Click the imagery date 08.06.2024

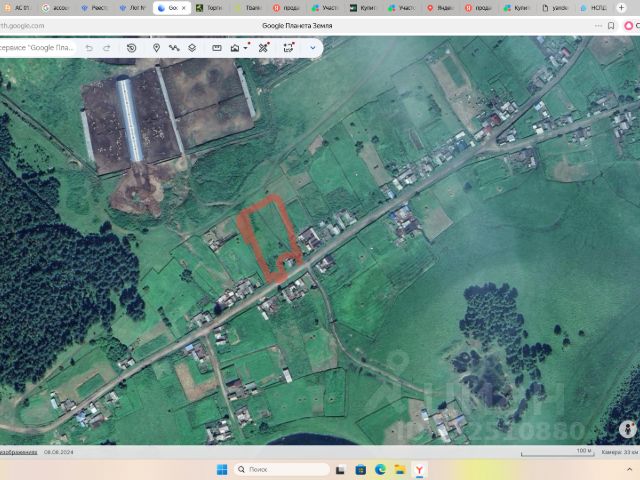pyautogui.click(x=58, y=452)
